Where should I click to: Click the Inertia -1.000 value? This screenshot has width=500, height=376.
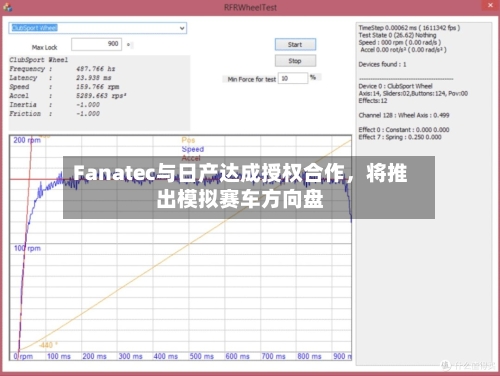pos(88,105)
